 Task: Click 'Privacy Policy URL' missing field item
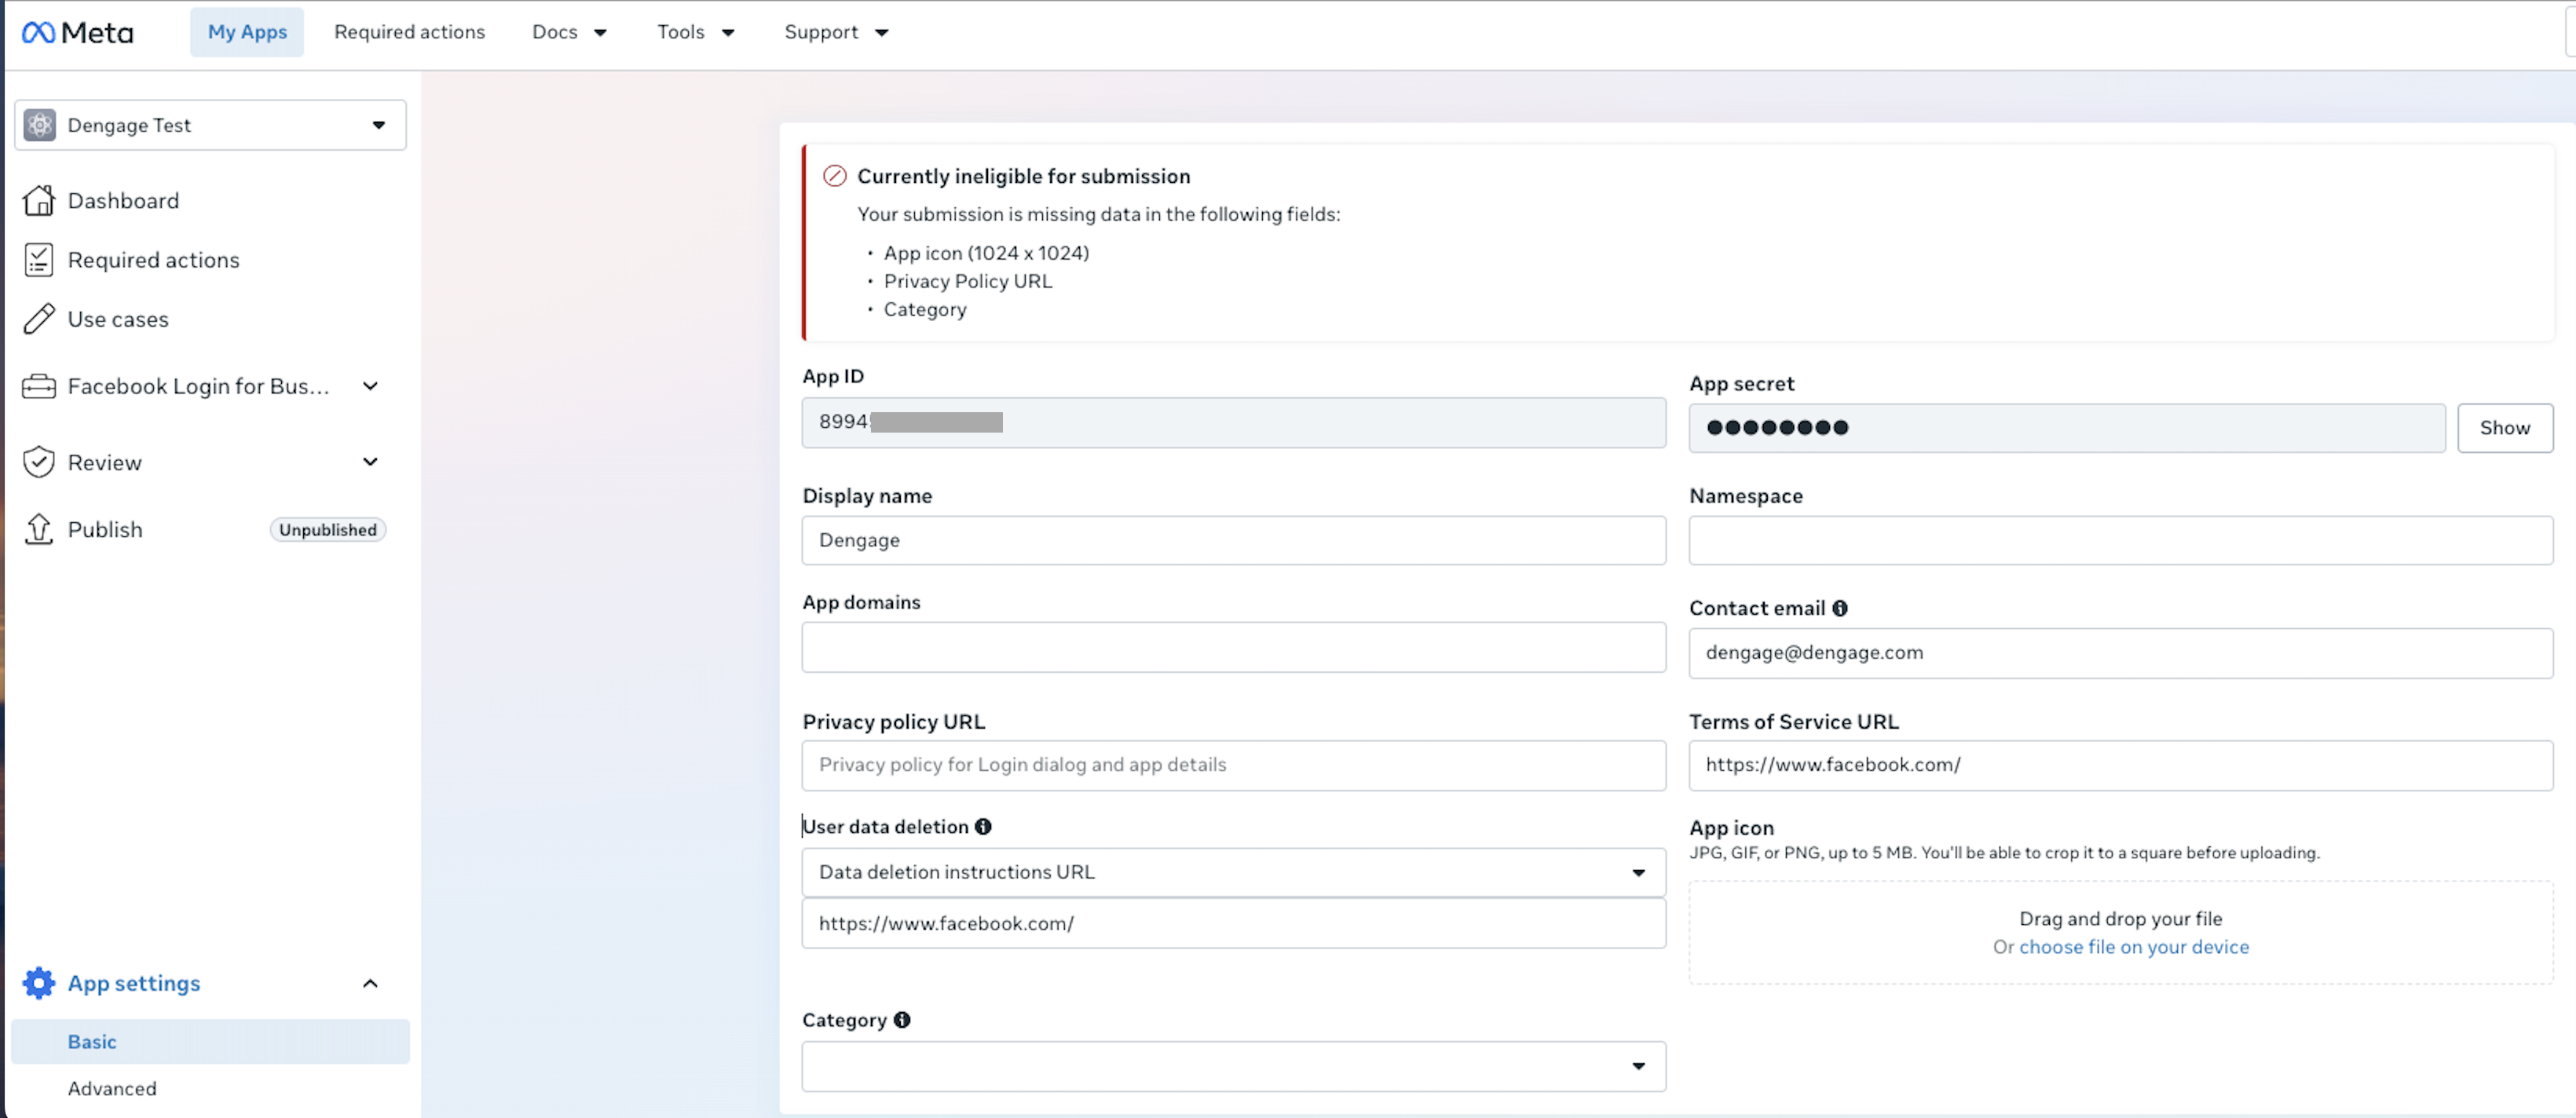(x=967, y=281)
